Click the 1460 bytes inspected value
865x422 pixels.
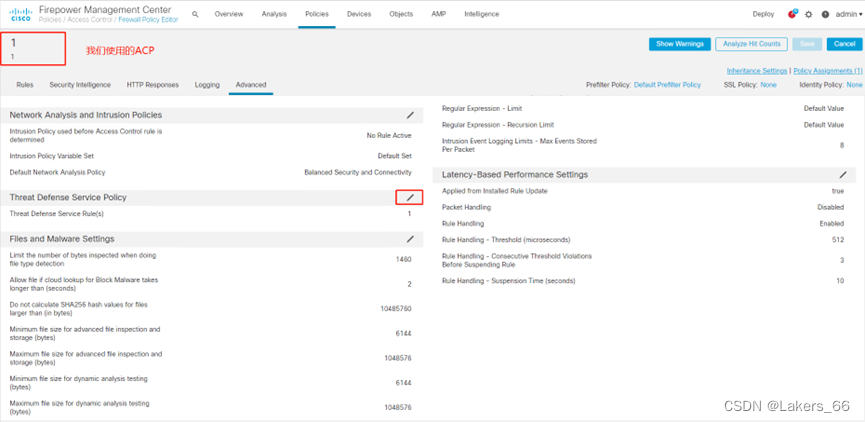click(403, 259)
